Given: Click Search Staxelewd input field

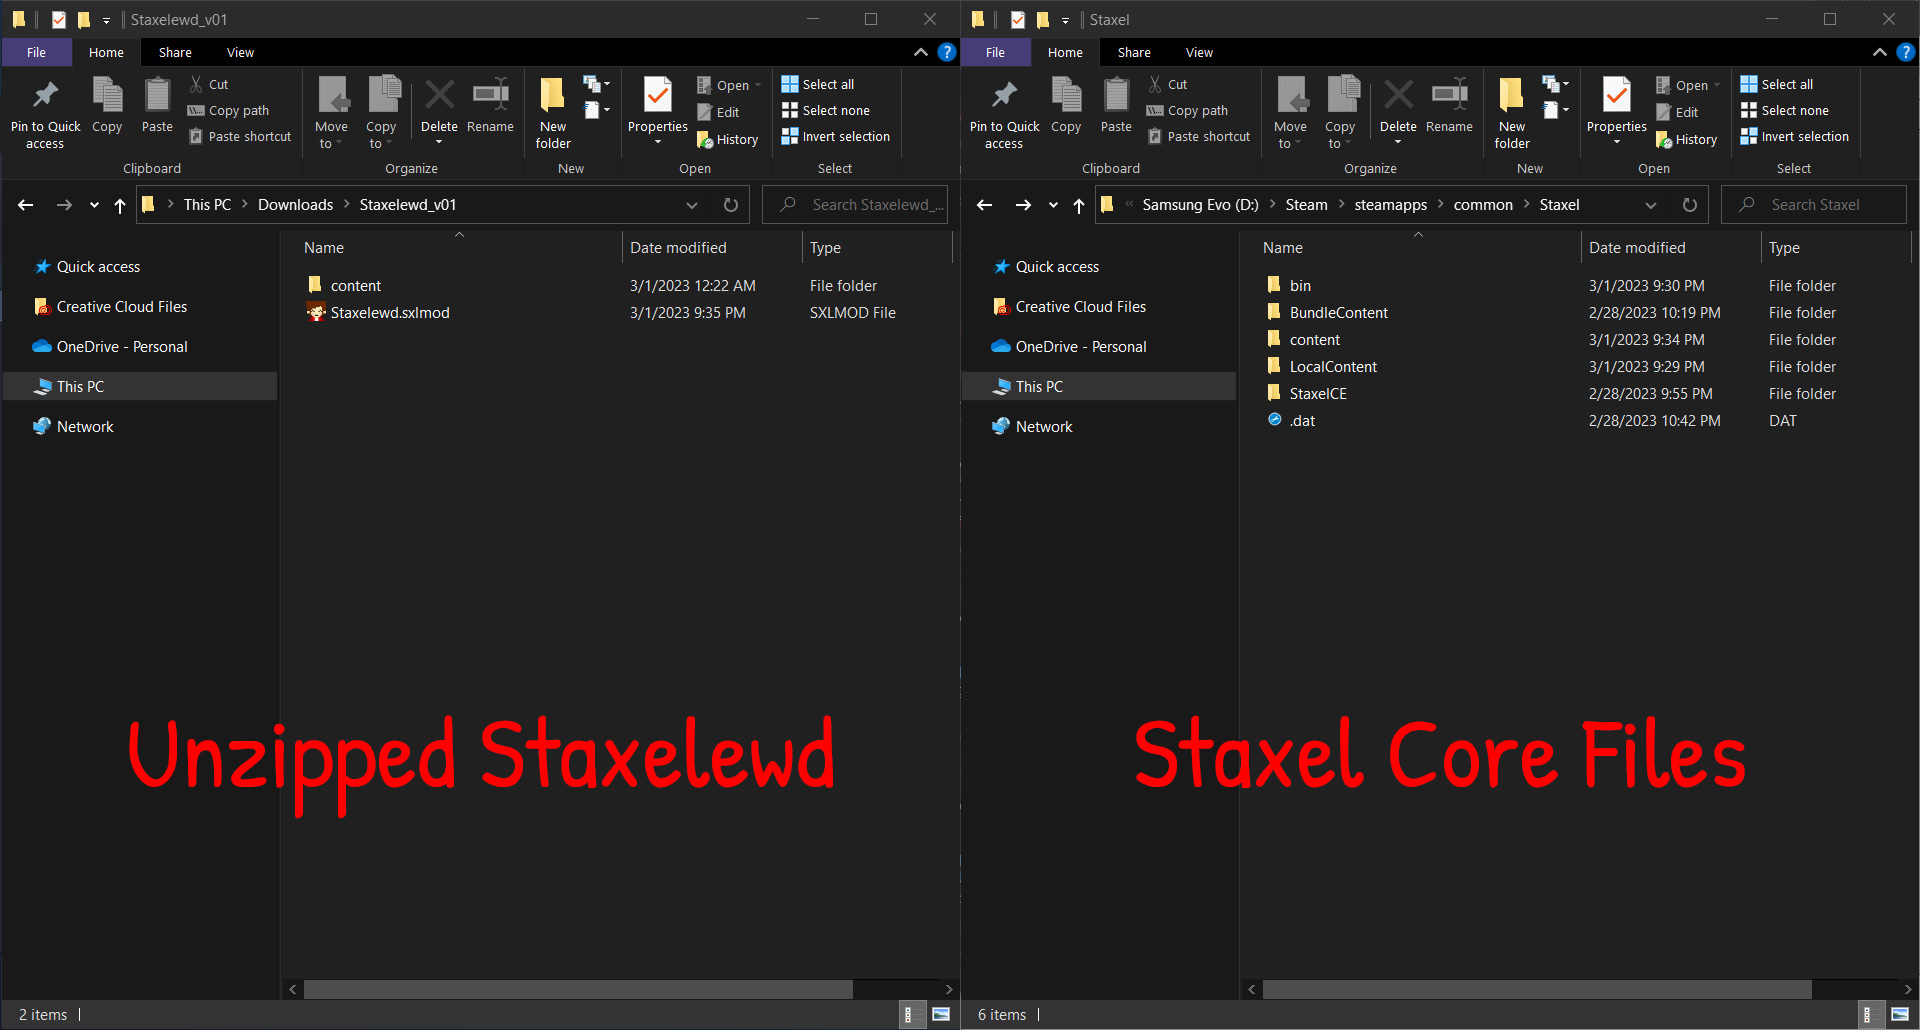Looking at the screenshot, I should pyautogui.click(x=856, y=204).
